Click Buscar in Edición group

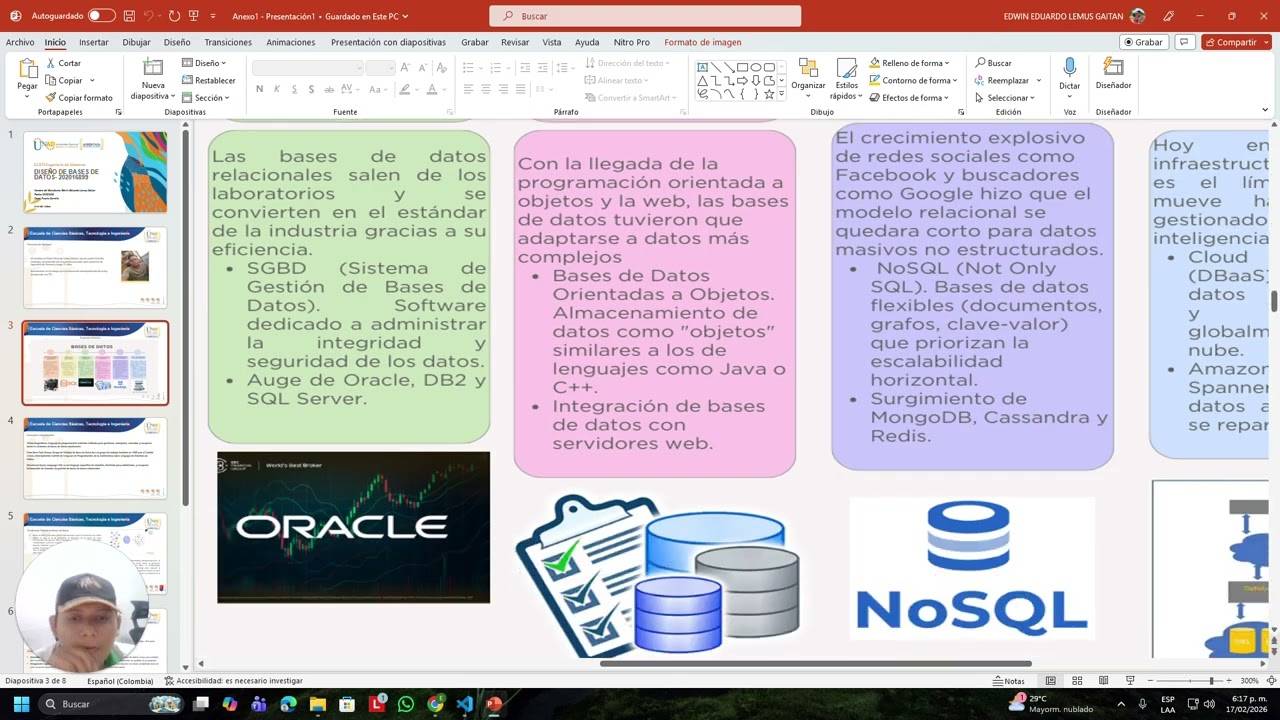(x=993, y=63)
